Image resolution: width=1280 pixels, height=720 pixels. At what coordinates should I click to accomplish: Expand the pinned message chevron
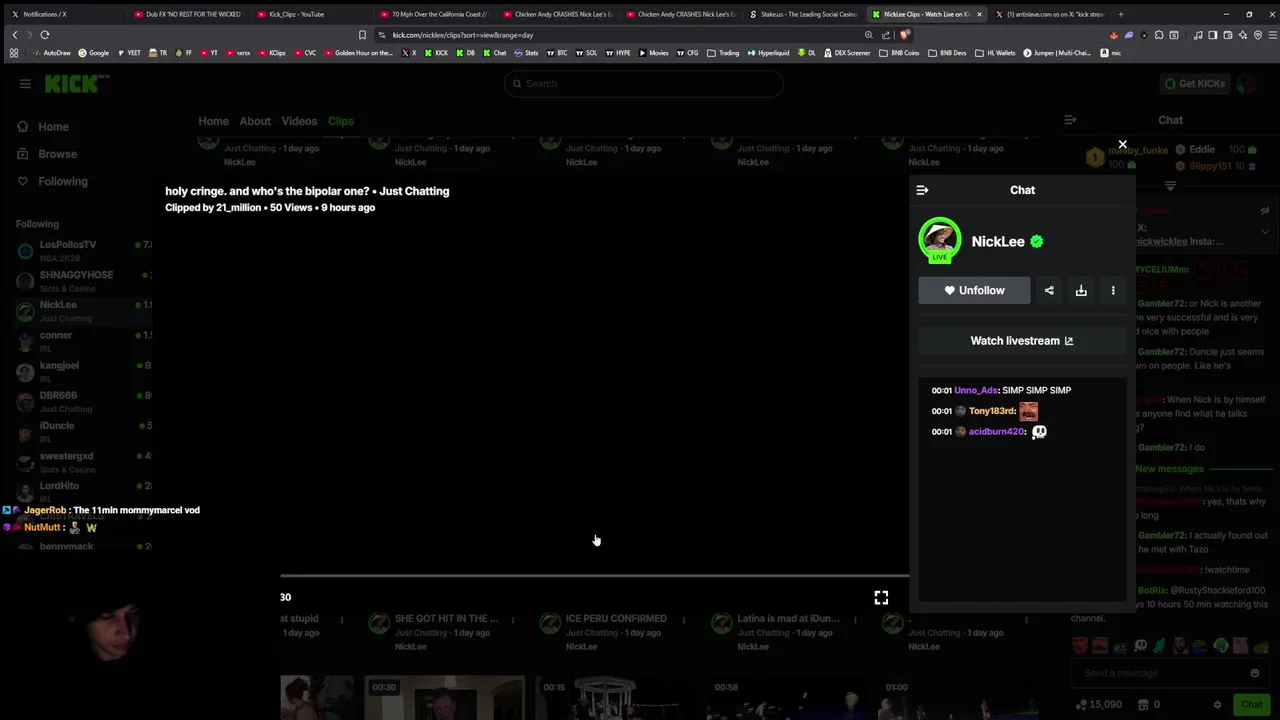(1265, 231)
